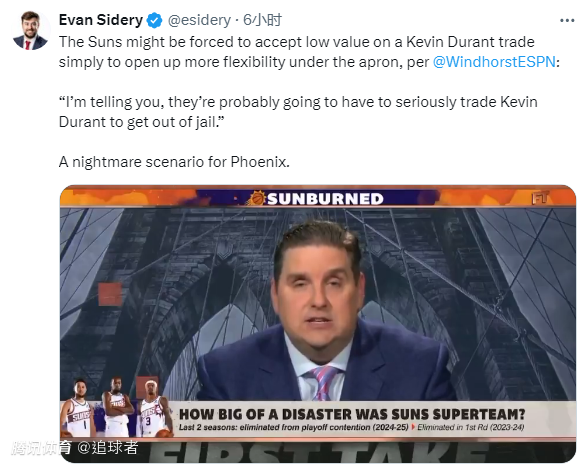Click the SUNBURNED banner title
This screenshot has height=465, width=583.
pos(325,199)
